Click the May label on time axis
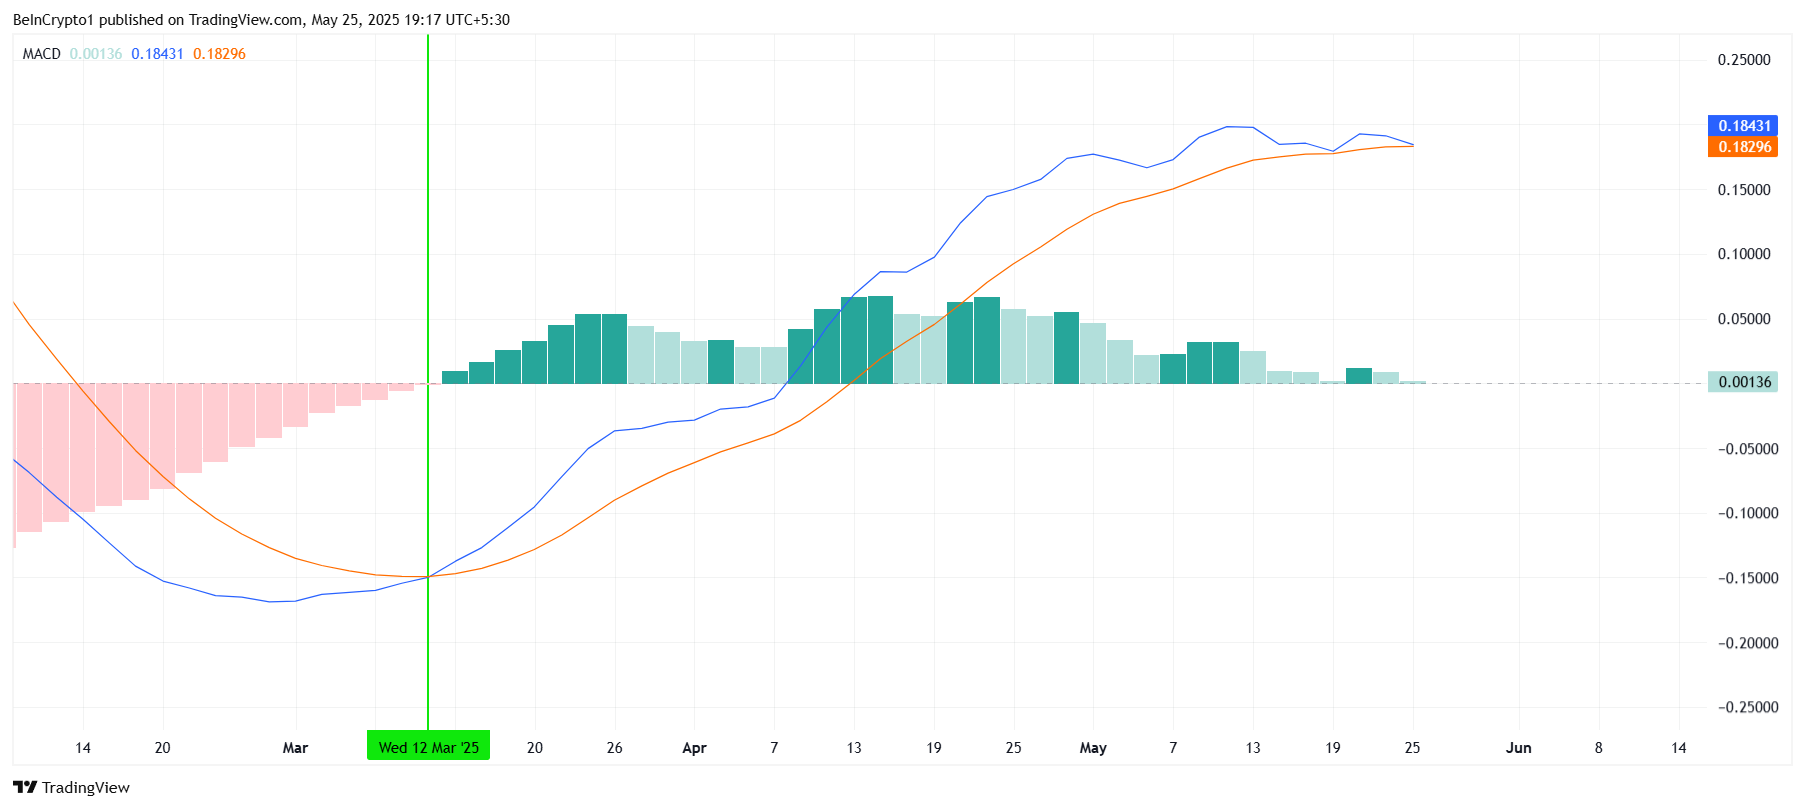The image size is (1805, 809). pyautogui.click(x=1093, y=748)
